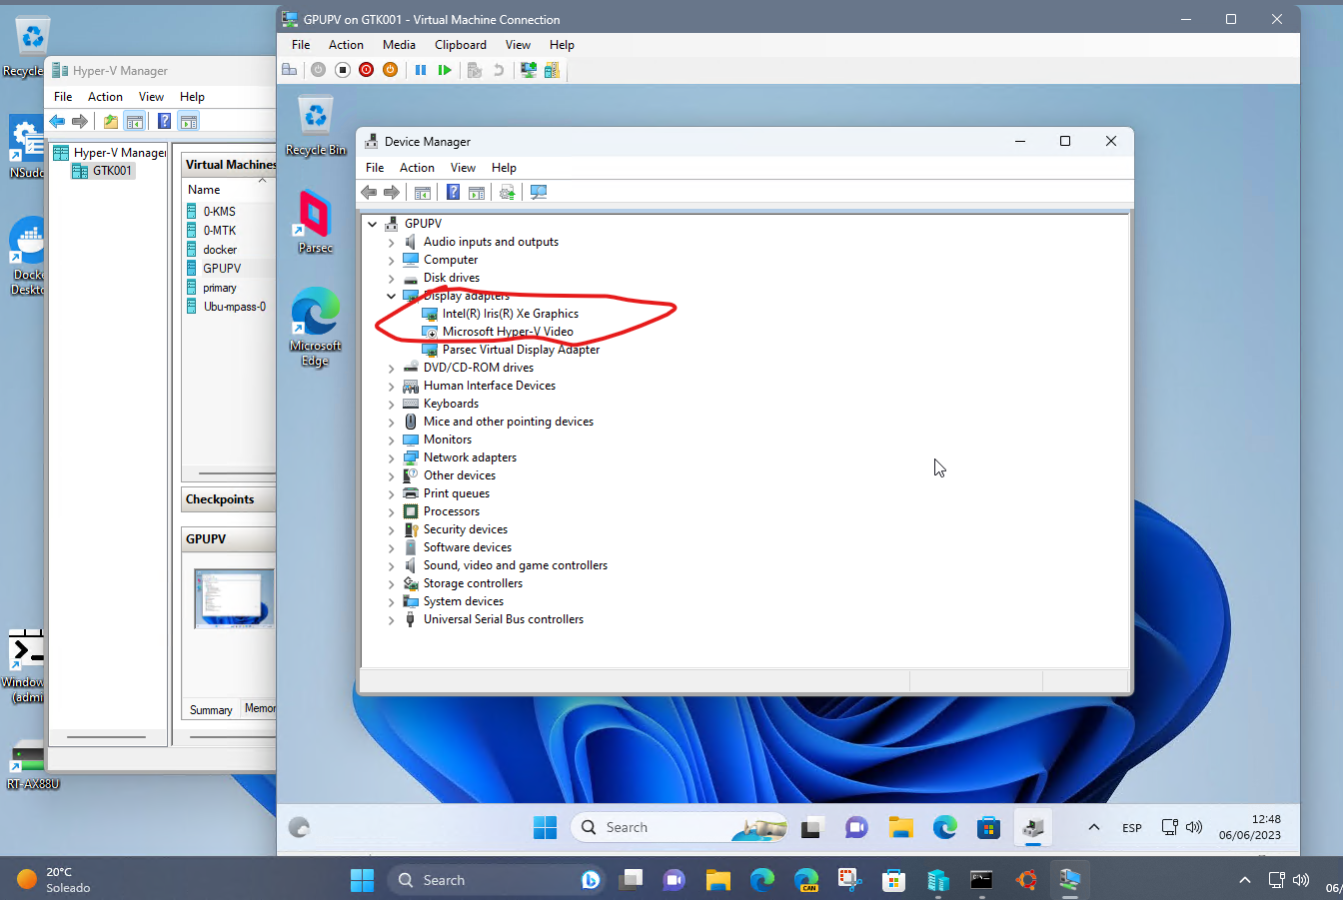Click the green Reset/Resume VM toolbar button
This screenshot has width=1343, height=900.
[x=445, y=70]
